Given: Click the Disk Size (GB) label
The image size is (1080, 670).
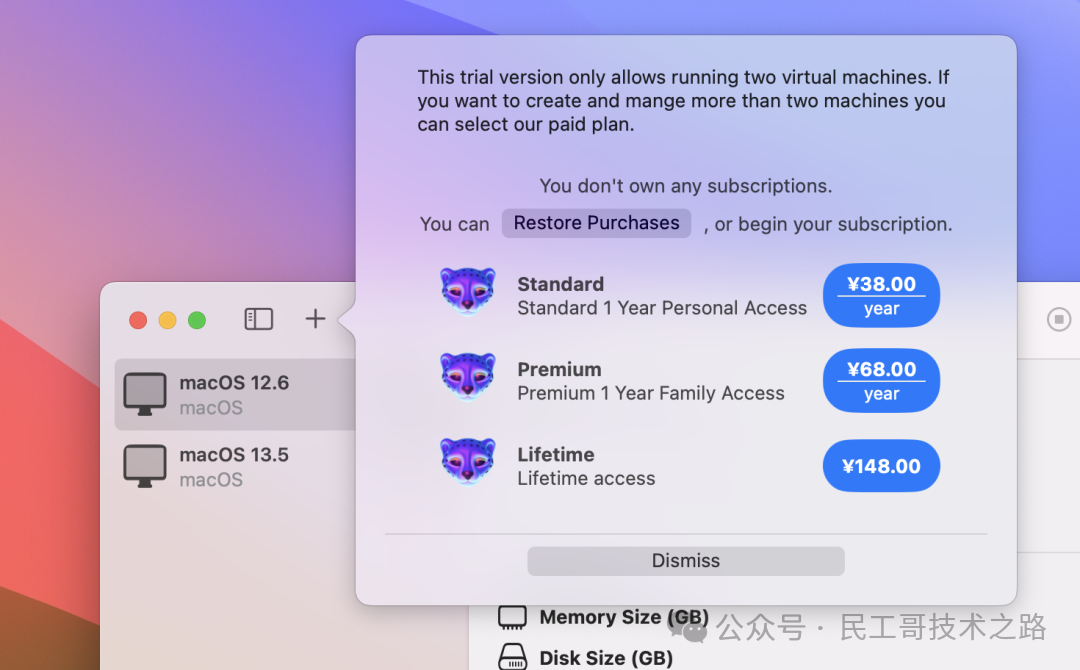Looking at the screenshot, I should pyautogui.click(x=606, y=658).
